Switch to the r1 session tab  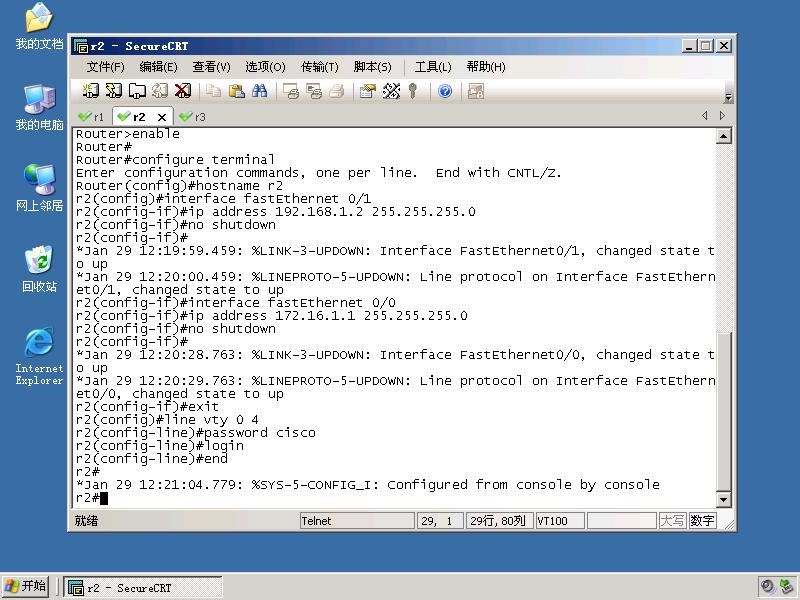pyautogui.click(x=92, y=117)
